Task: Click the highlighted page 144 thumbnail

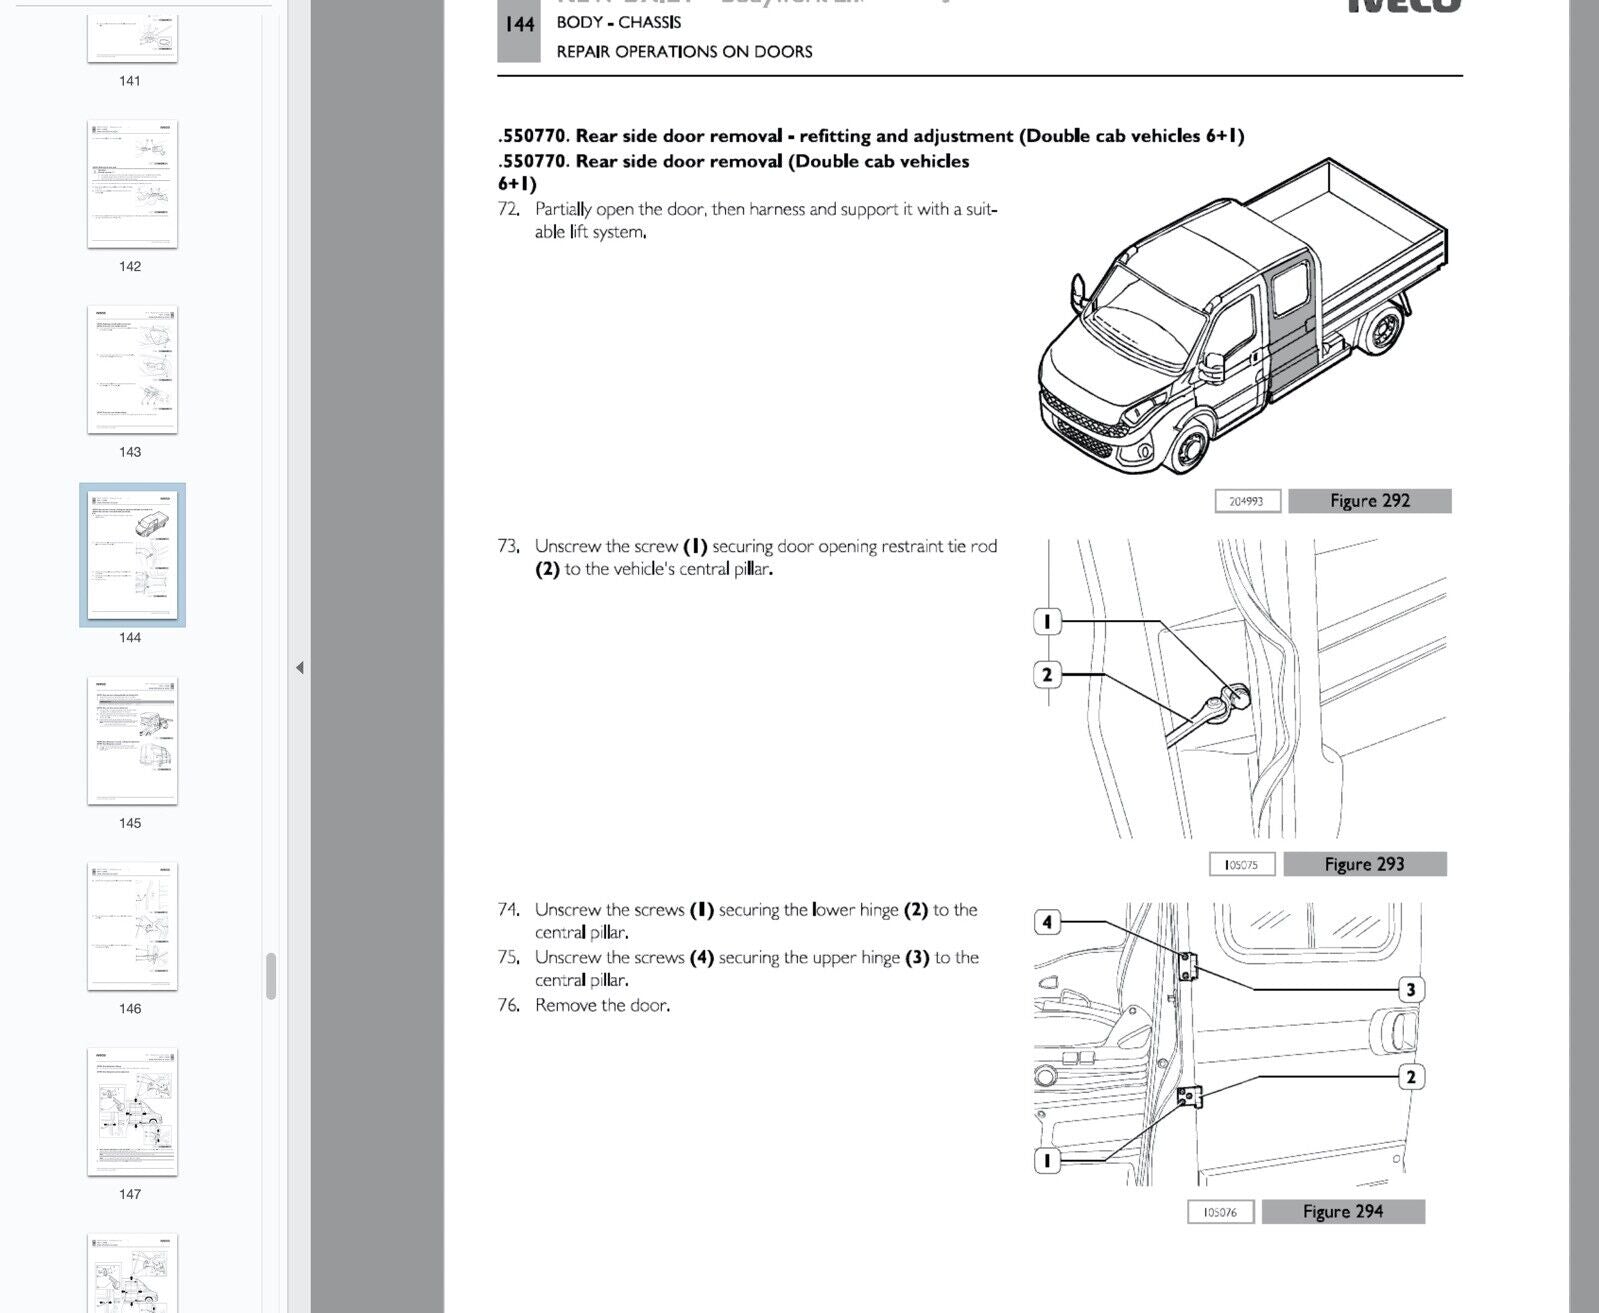Action: point(132,555)
